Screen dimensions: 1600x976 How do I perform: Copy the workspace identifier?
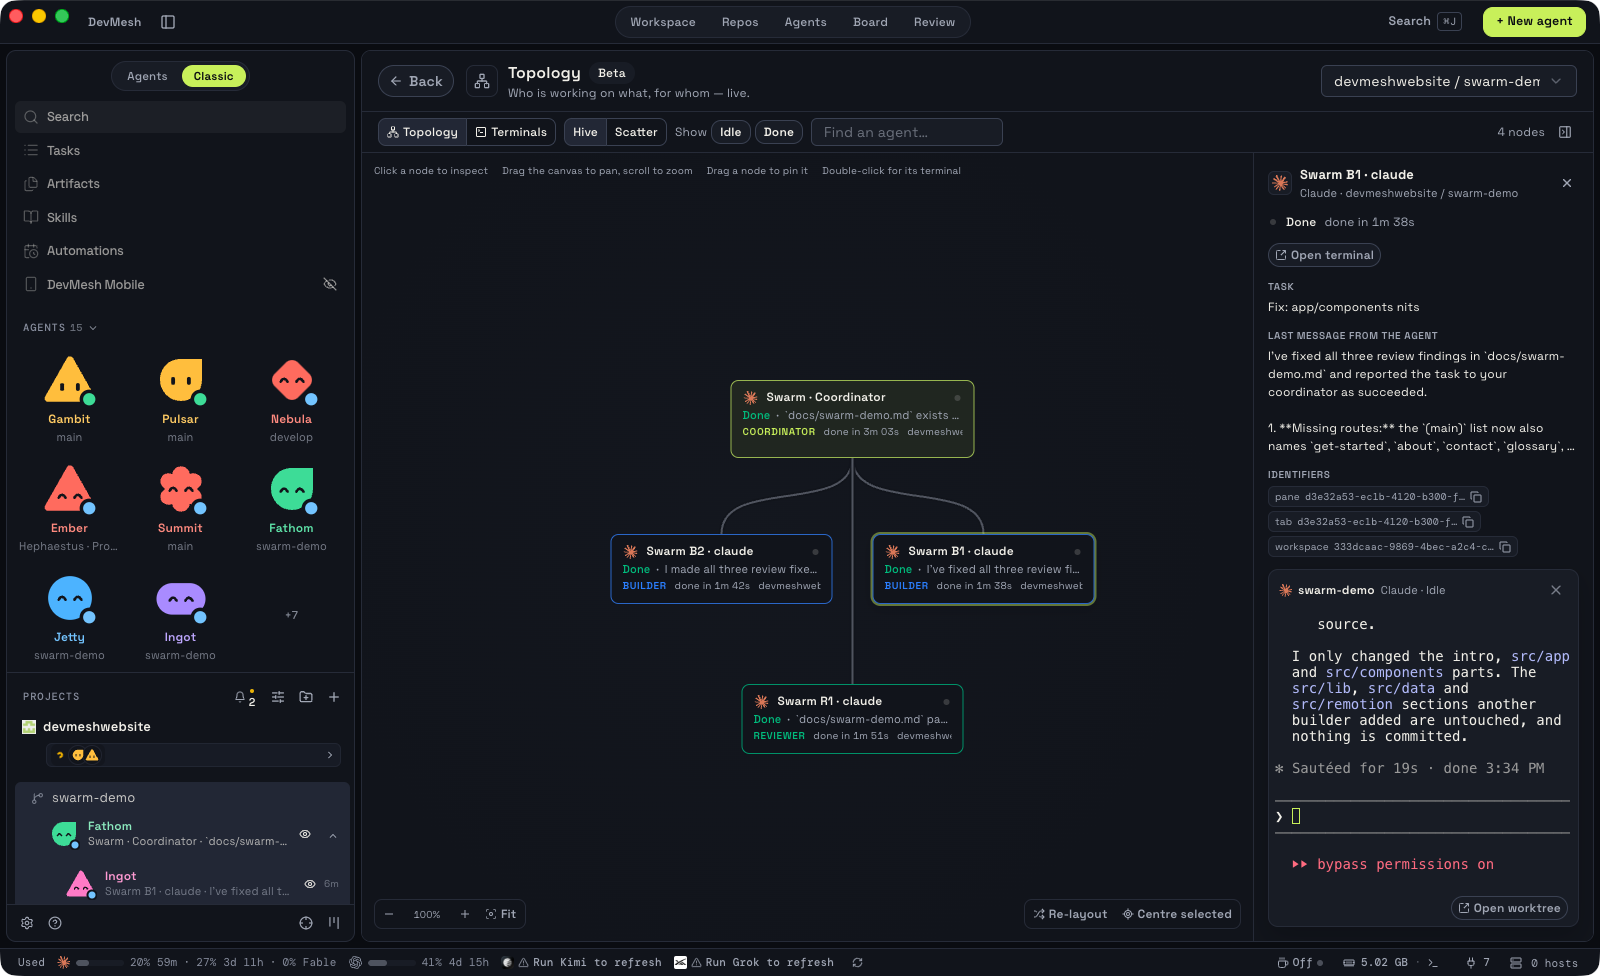pyautogui.click(x=1505, y=547)
